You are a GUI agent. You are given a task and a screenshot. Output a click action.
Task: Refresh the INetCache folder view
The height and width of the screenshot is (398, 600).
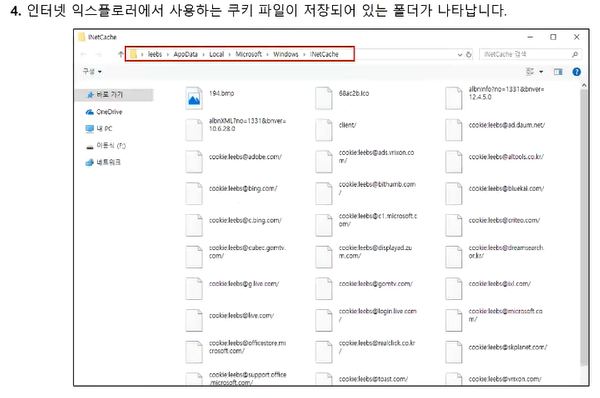(469, 55)
